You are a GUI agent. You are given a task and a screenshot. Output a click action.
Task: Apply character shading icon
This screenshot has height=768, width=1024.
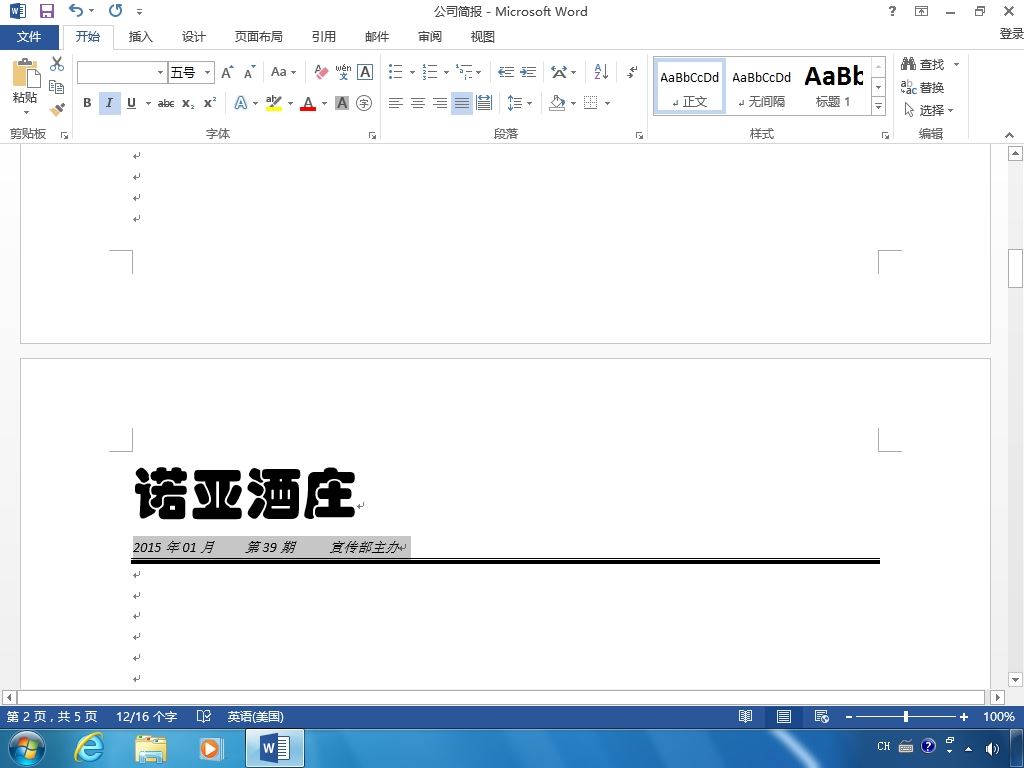(342, 103)
